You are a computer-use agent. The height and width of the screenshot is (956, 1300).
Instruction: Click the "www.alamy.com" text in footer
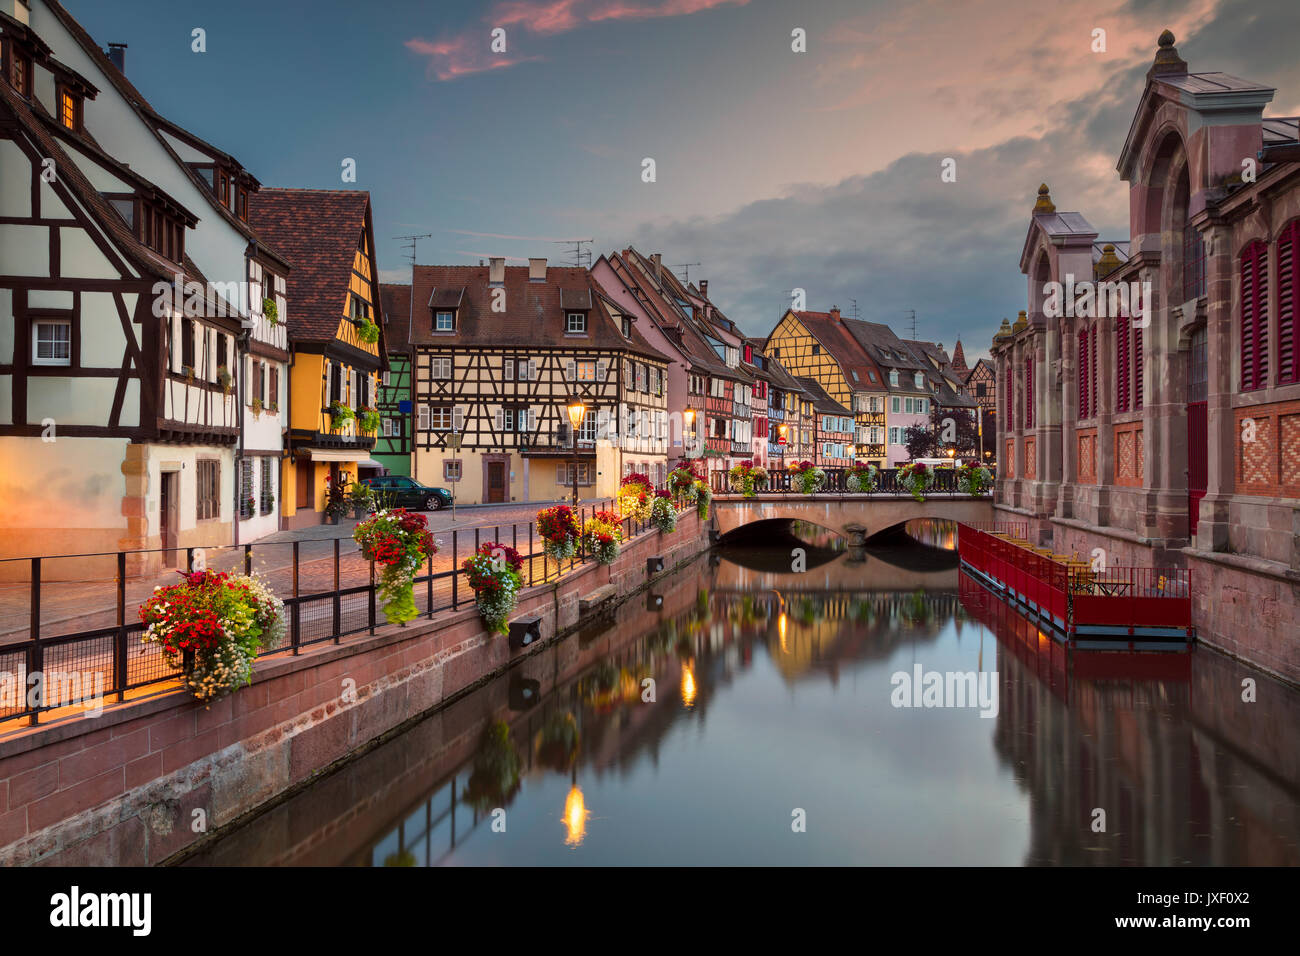1183,924
